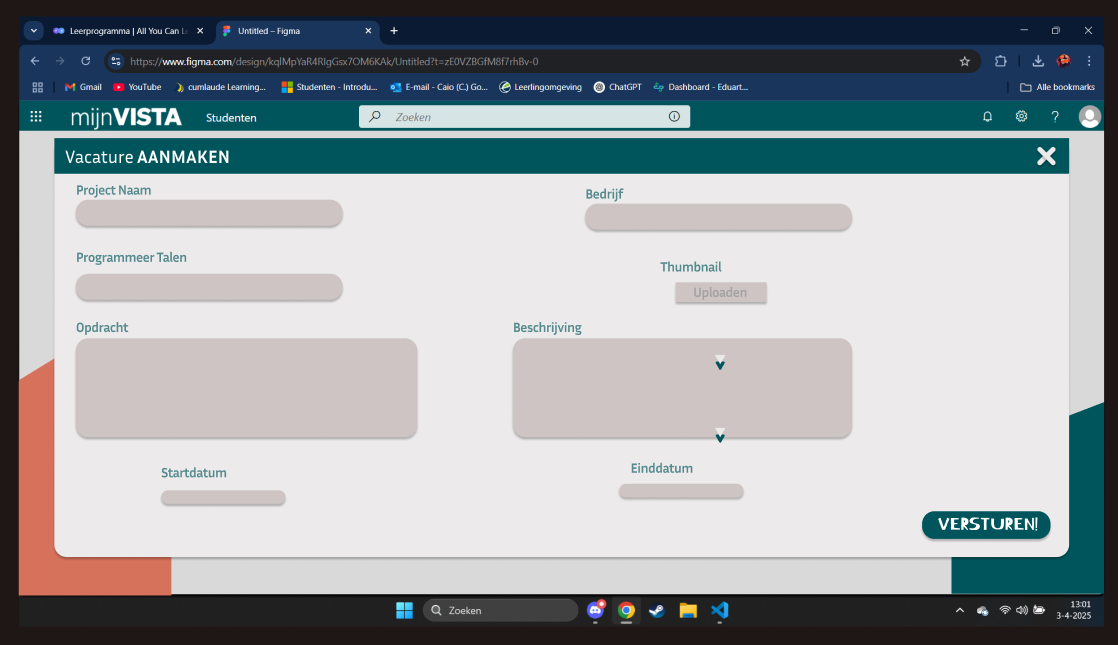Viewport: 1118px width, 645px height.
Task: Open the Chrome downloads icon
Action: tap(1038, 61)
